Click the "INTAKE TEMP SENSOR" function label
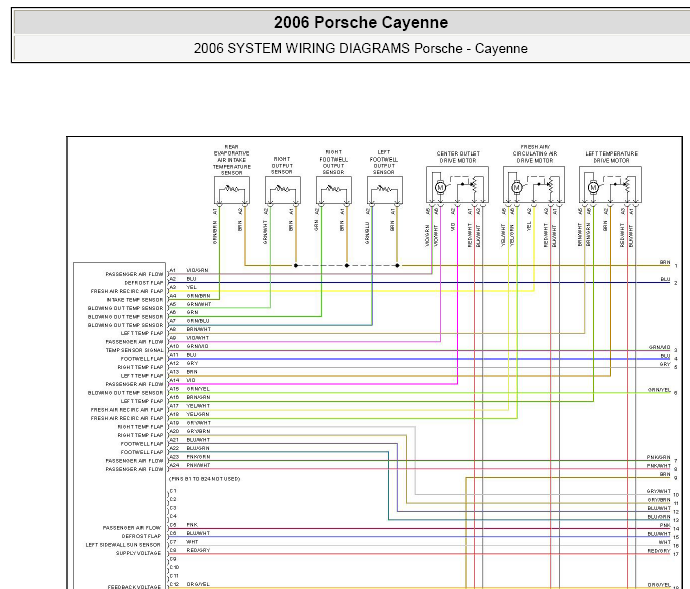Image resolution: width=690 pixels, height=589 pixels. [x=135, y=300]
